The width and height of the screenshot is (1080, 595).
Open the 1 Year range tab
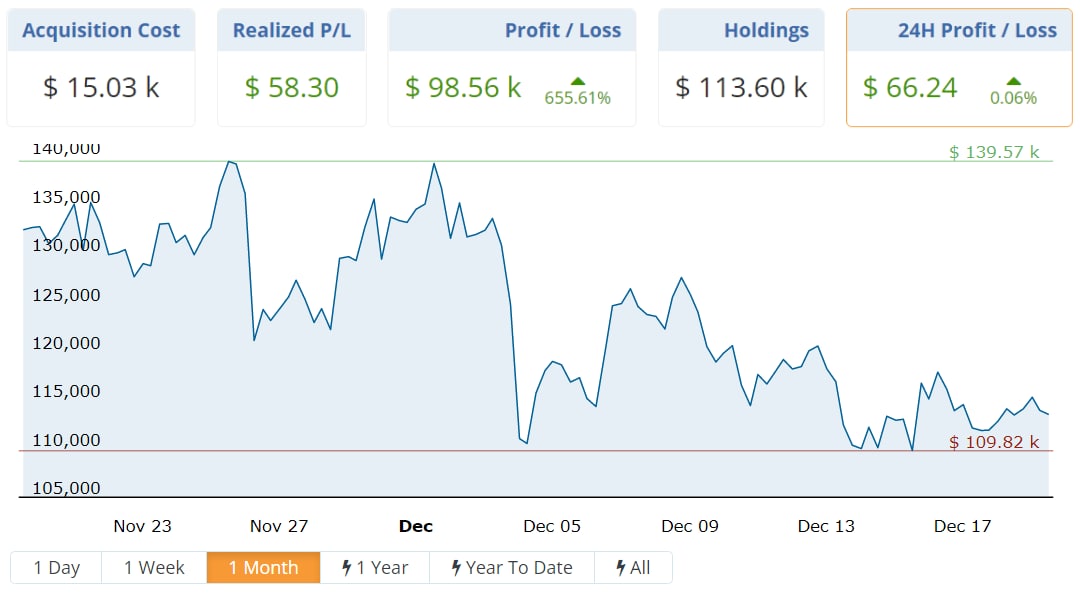click(x=375, y=568)
